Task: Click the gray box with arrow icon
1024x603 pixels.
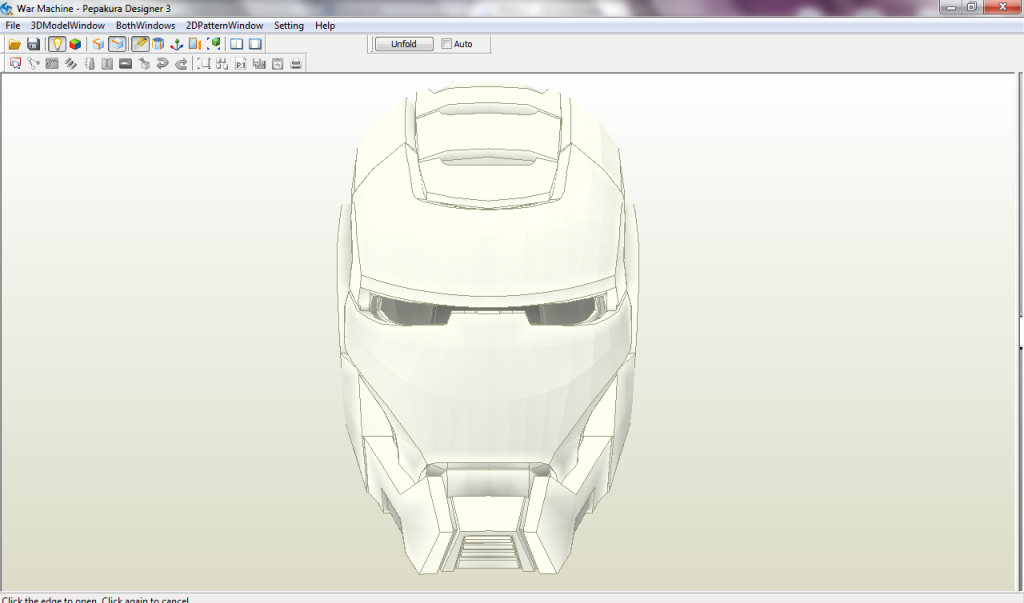Action: point(144,64)
